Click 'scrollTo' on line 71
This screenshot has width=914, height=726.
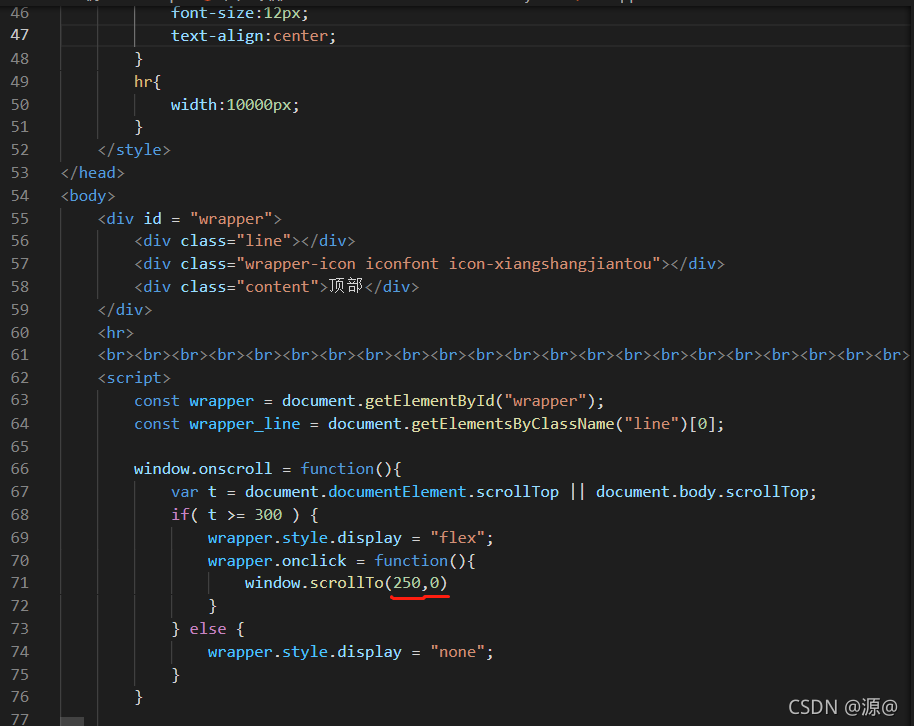(x=346, y=583)
